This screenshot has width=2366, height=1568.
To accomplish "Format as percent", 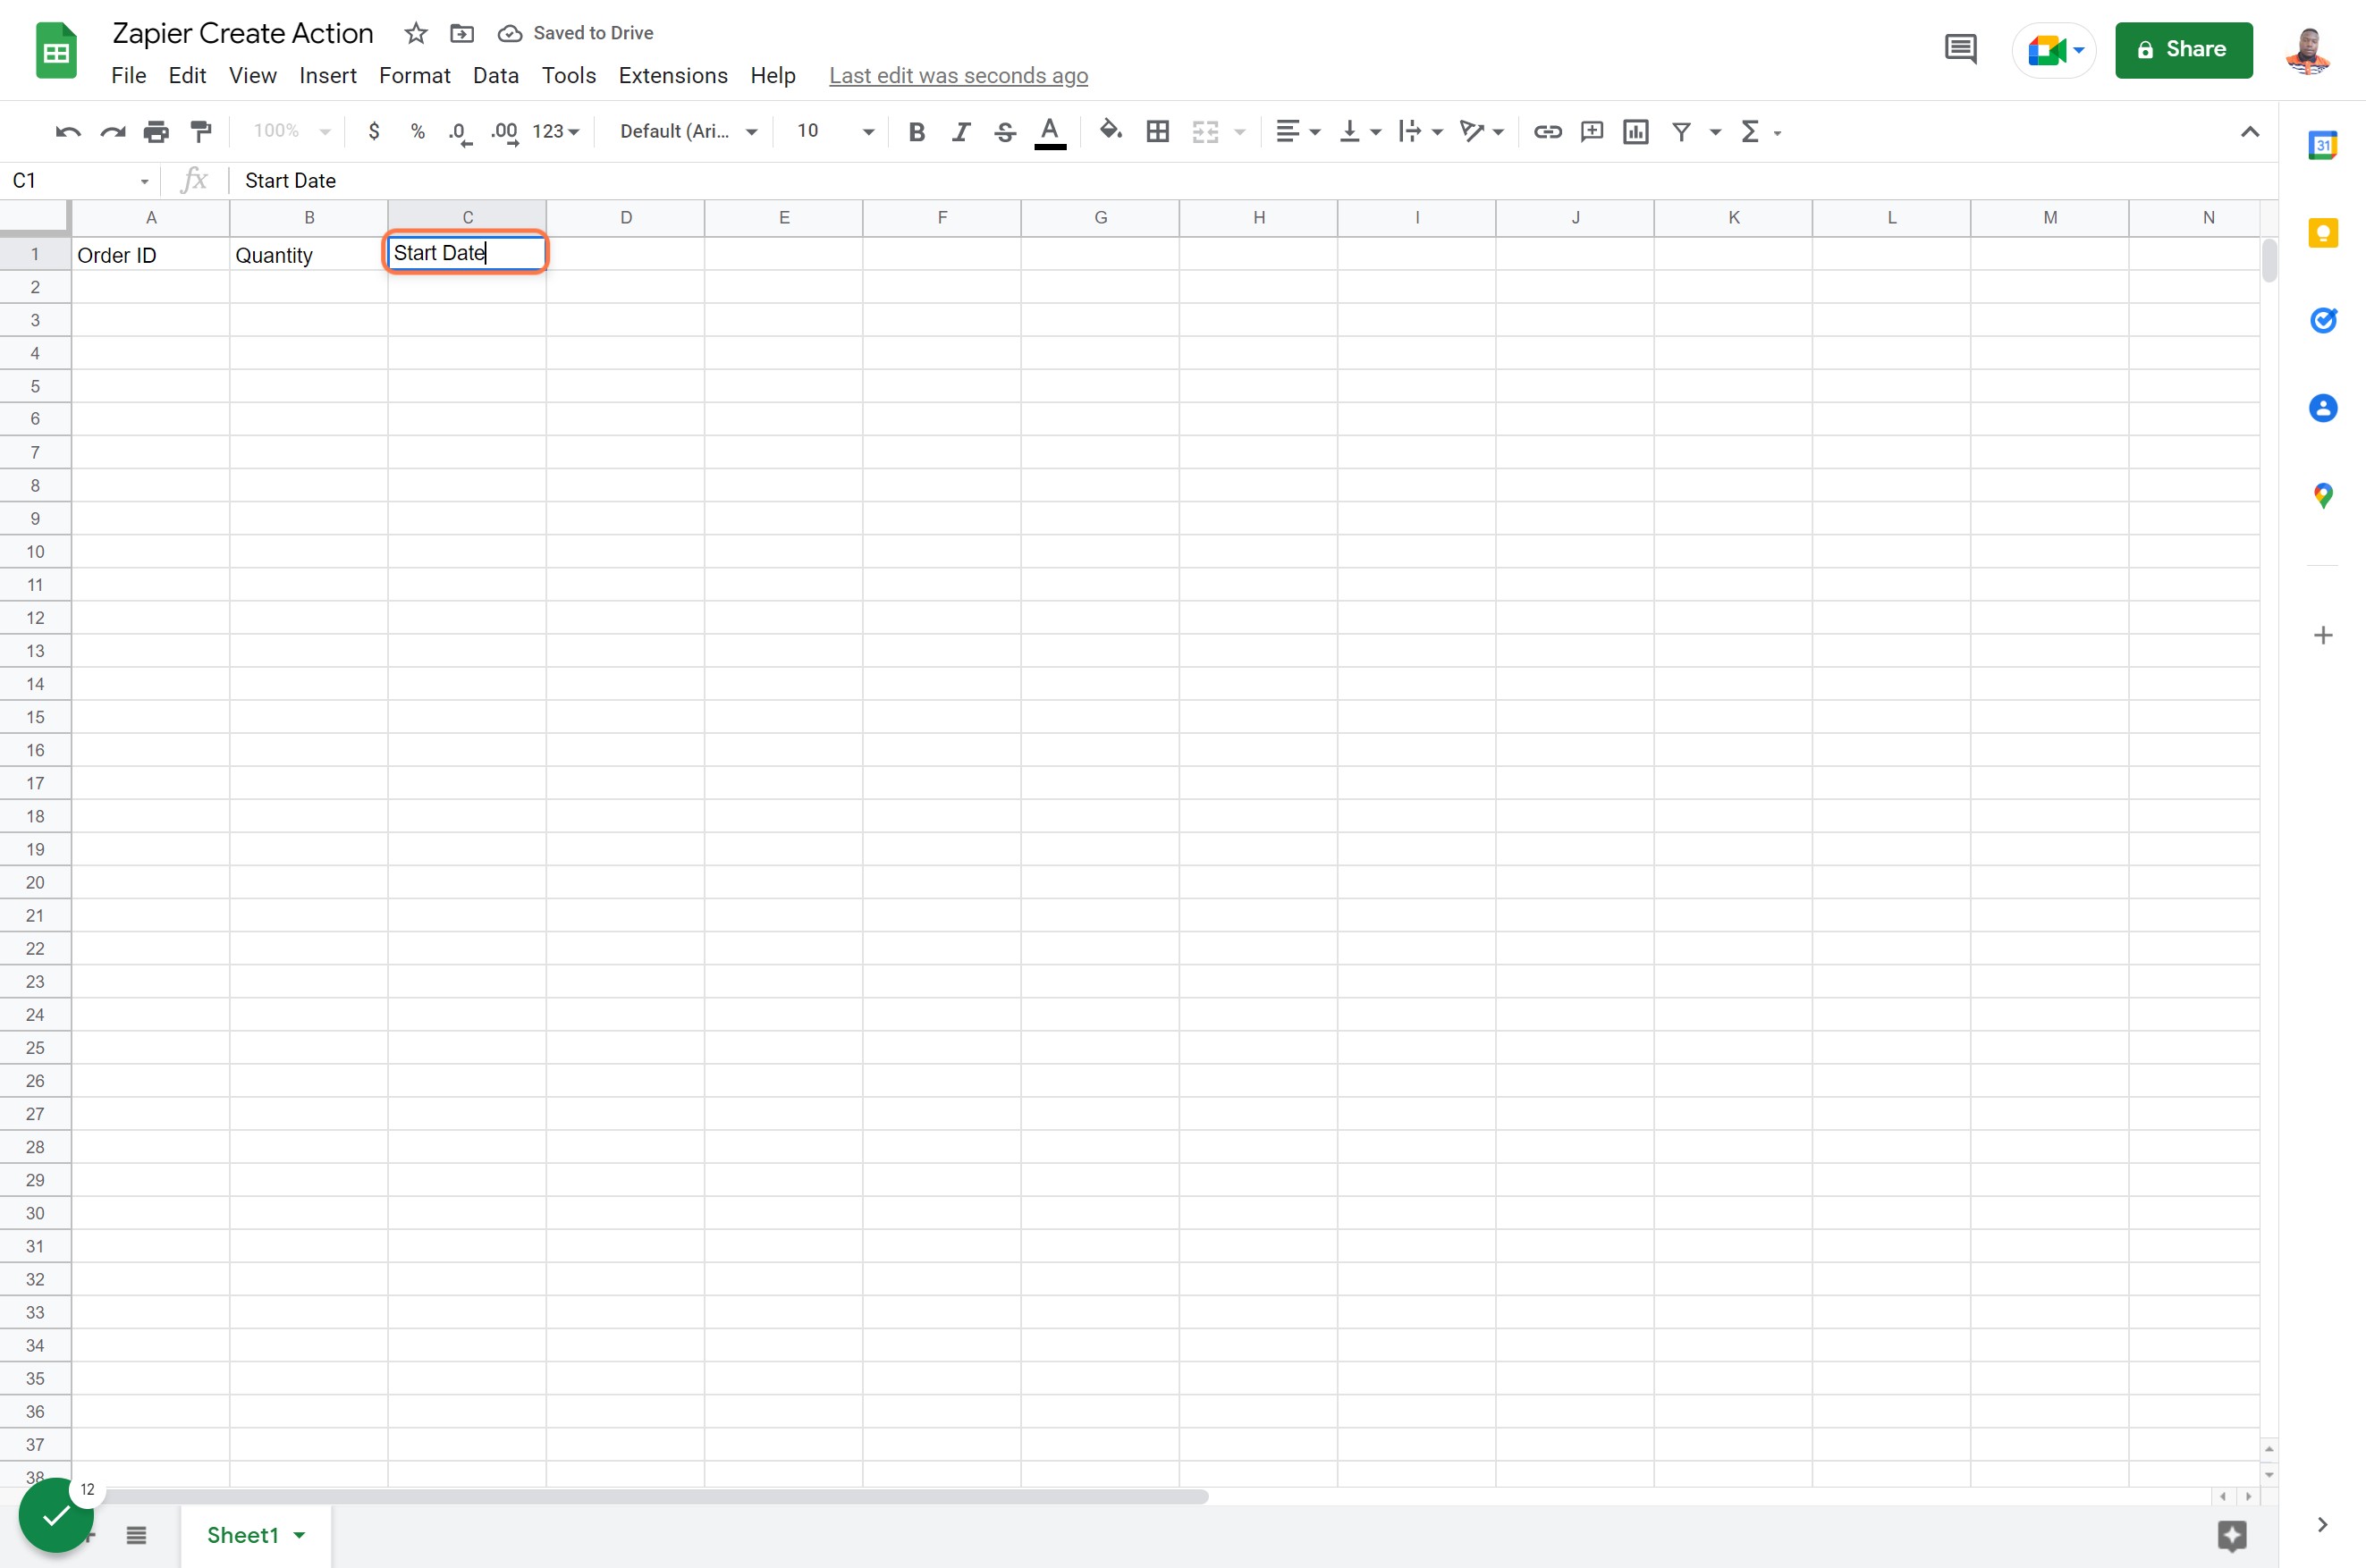I will click(x=418, y=131).
